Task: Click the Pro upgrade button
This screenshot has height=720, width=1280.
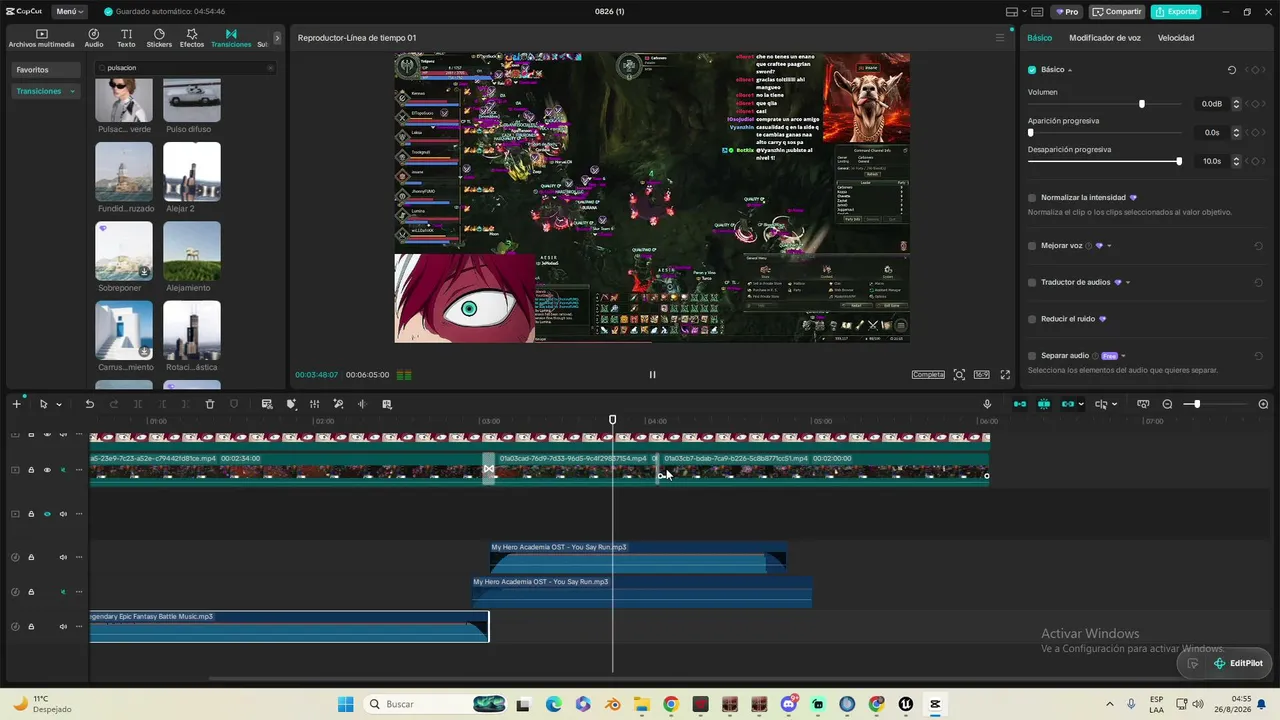Action: point(1066,12)
